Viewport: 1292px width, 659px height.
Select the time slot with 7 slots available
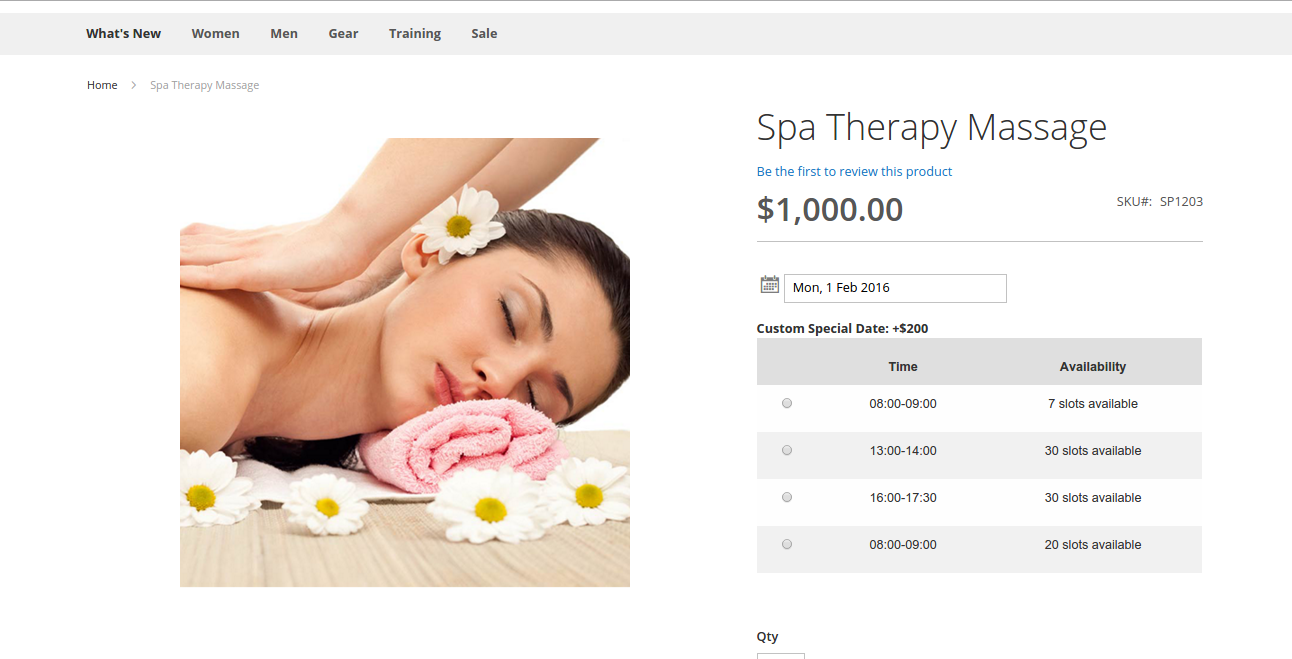tap(787, 403)
